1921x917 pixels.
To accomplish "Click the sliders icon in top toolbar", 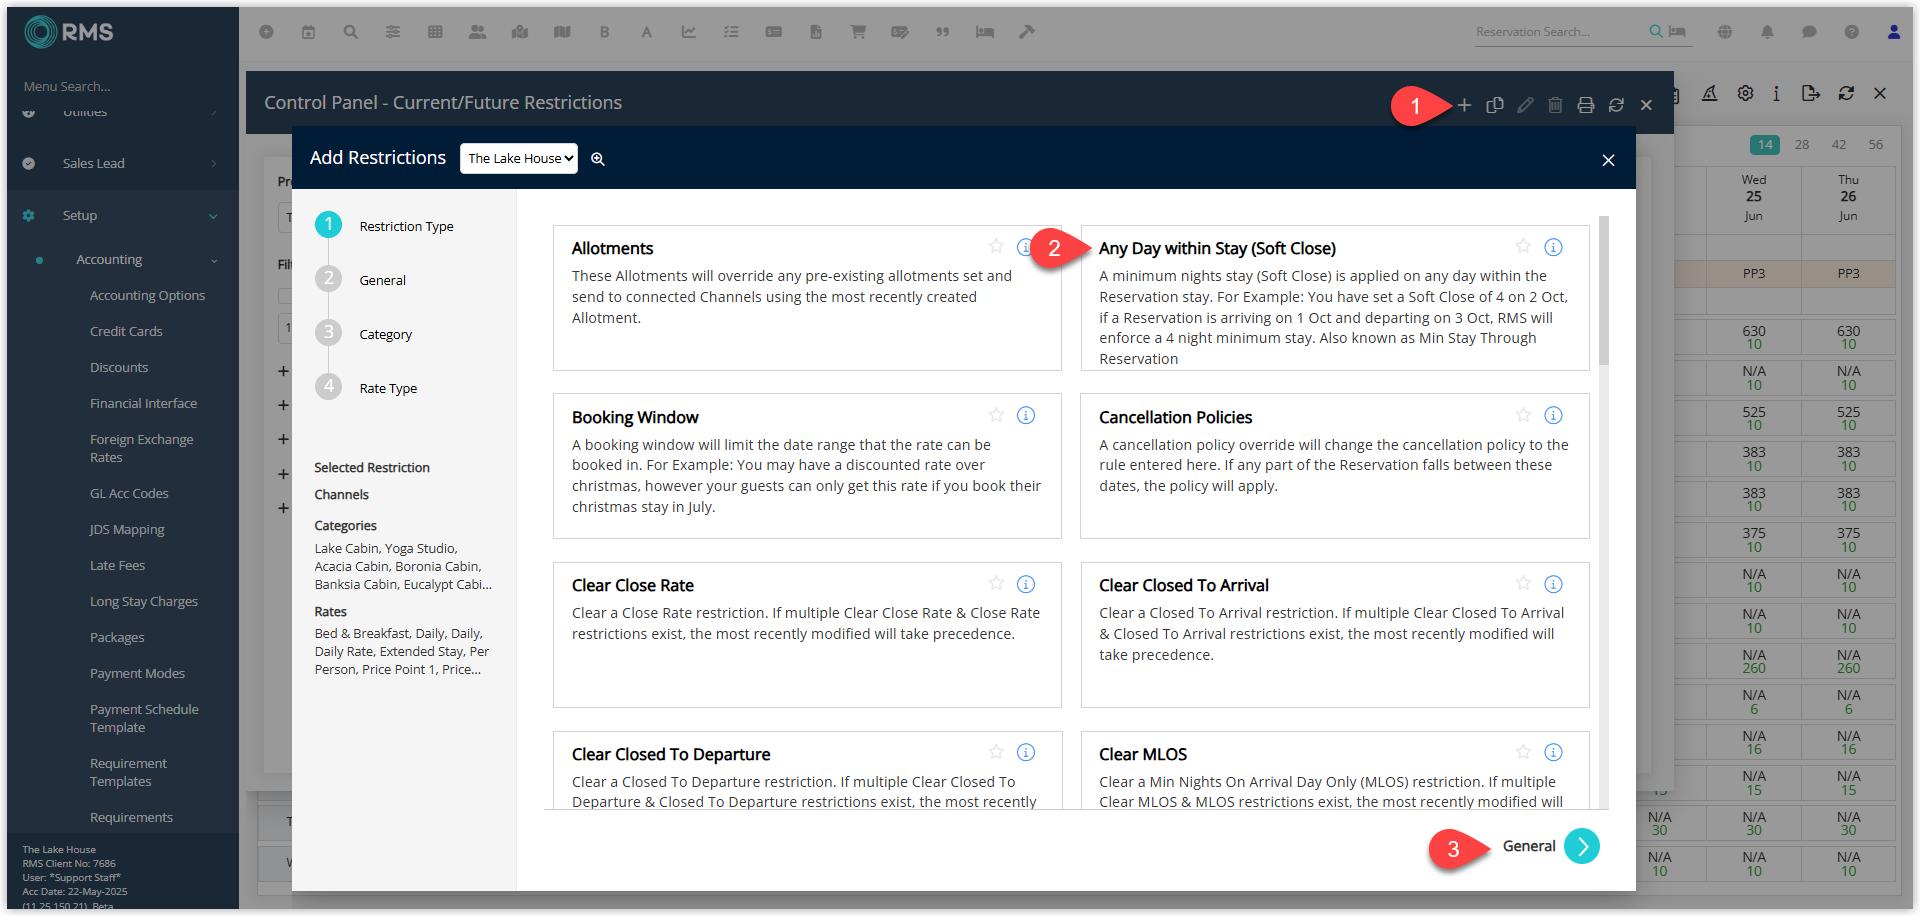I will 393,32.
